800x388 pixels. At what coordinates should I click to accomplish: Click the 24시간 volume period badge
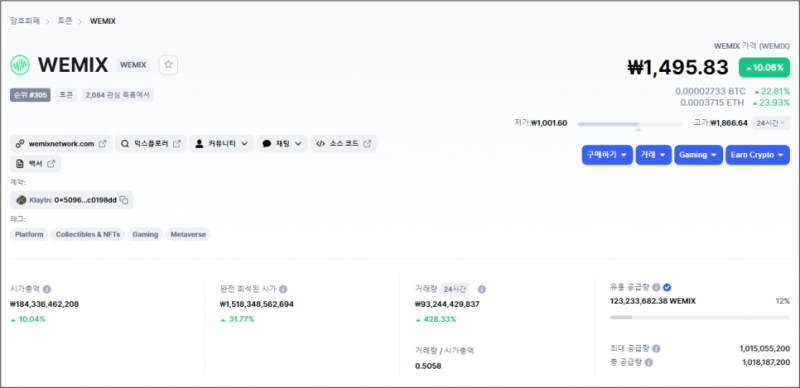point(455,289)
